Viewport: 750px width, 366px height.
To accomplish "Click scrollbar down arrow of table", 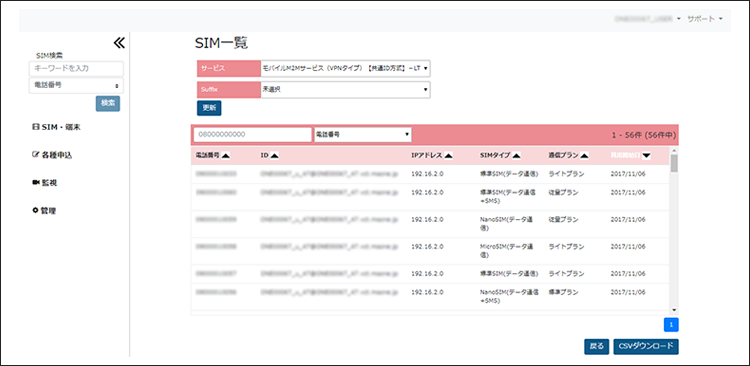I will pos(674,310).
